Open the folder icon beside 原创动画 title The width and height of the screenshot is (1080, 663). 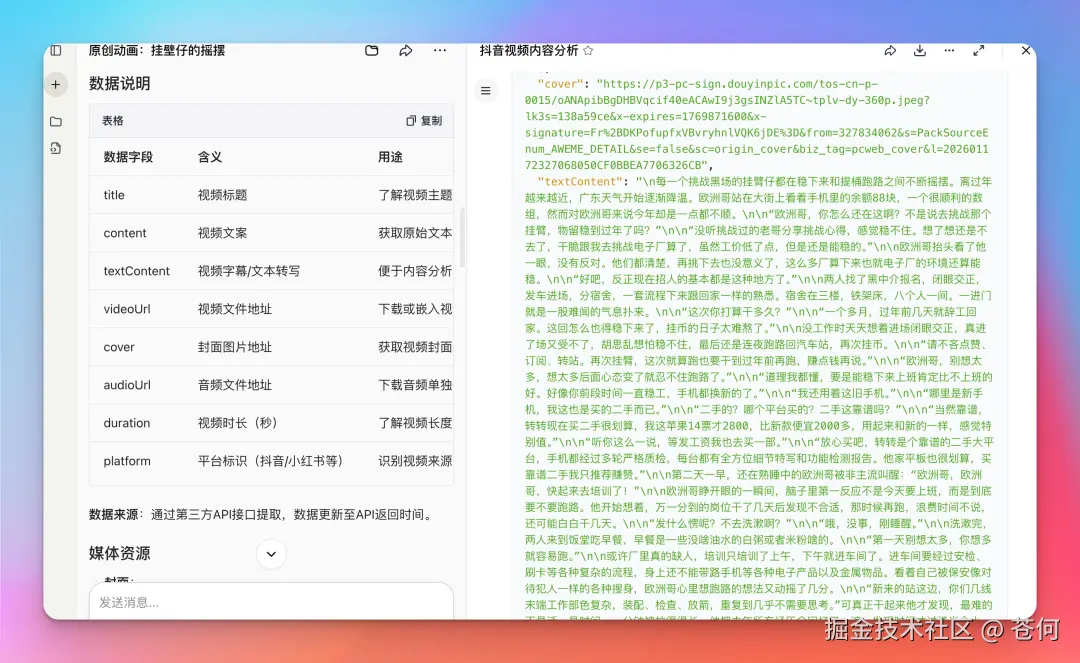pyautogui.click(x=371, y=50)
